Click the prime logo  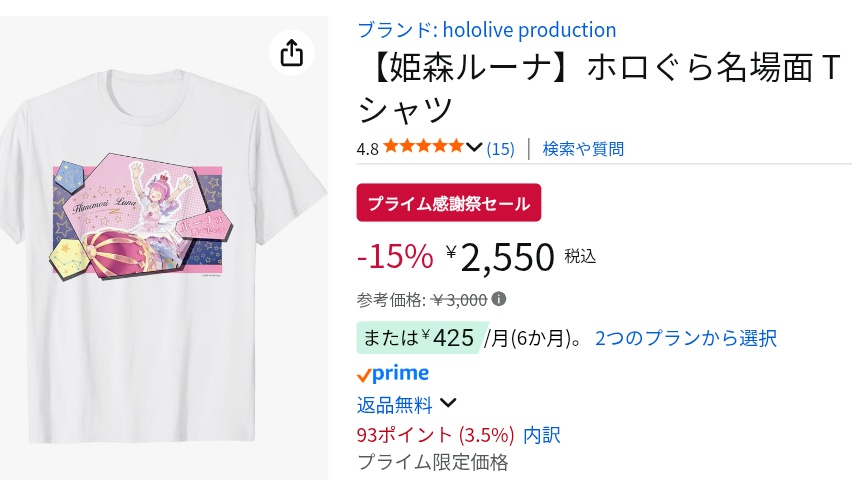tap(393, 373)
